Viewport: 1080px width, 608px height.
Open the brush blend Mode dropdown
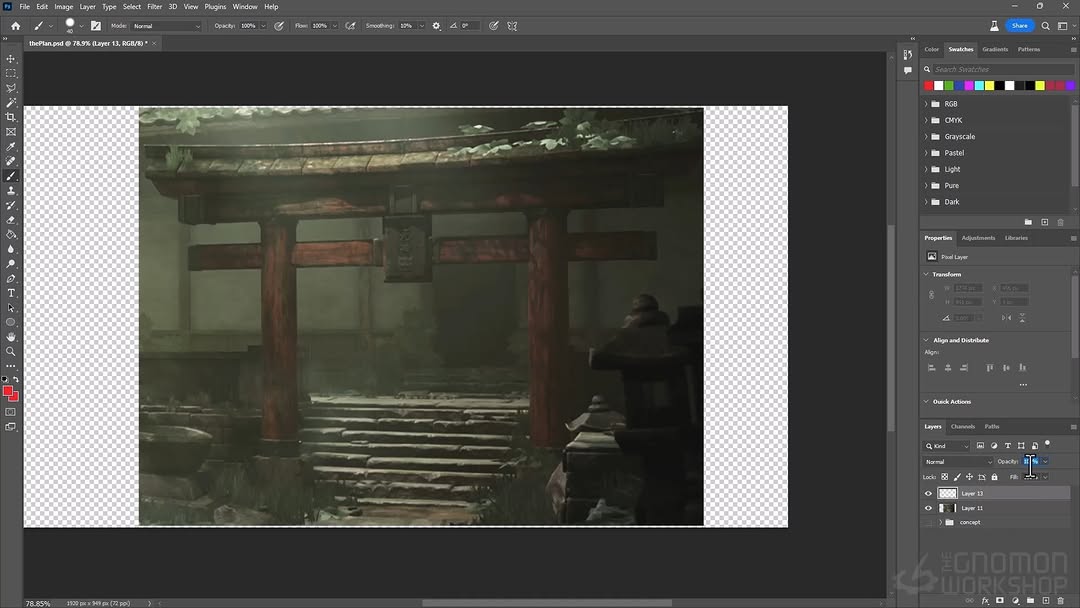167,26
